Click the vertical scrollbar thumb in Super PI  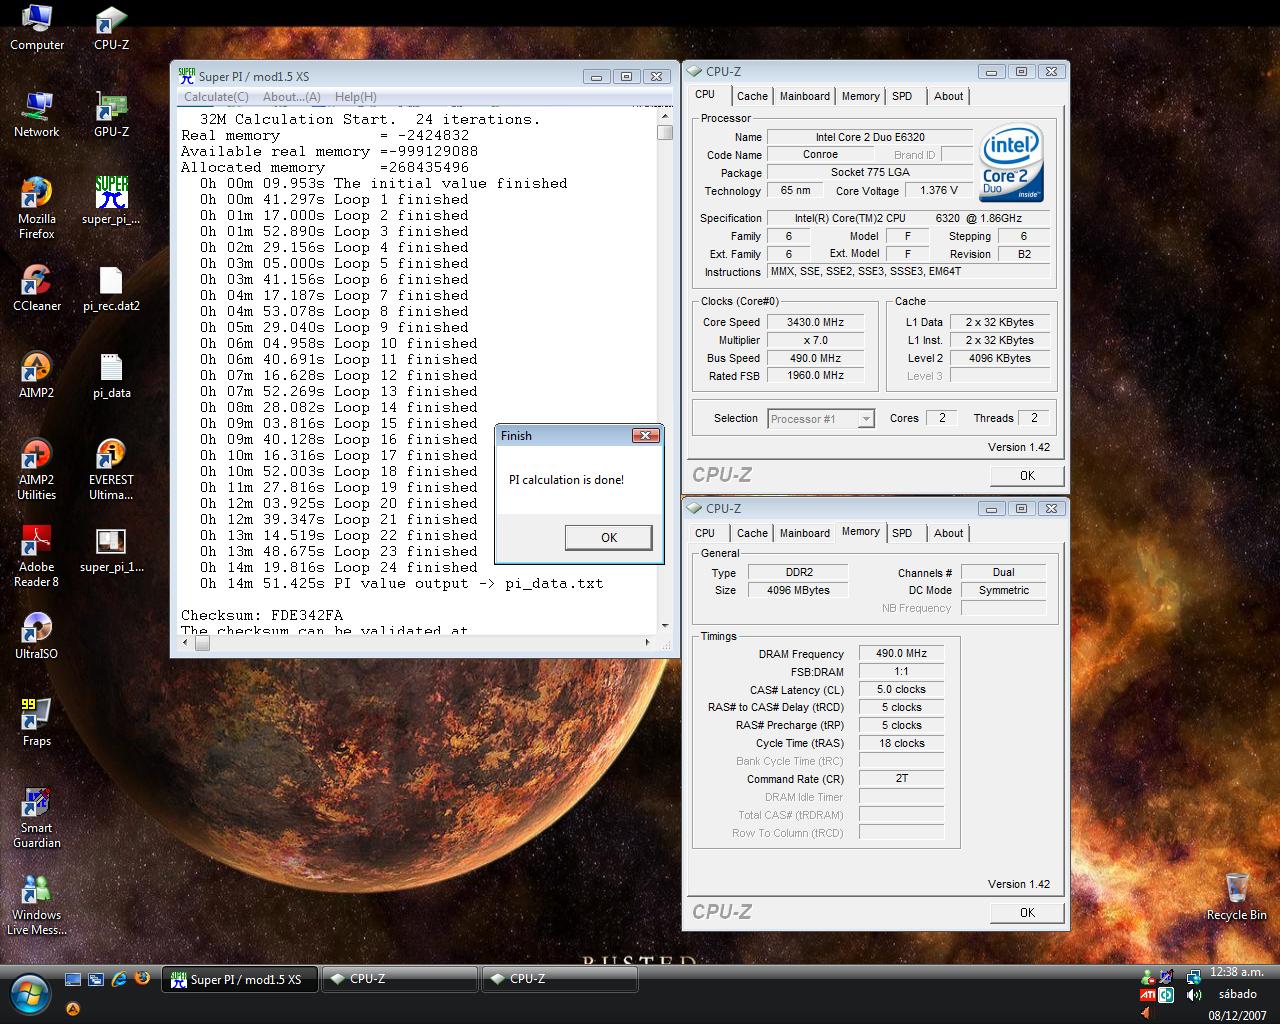[x=665, y=132]
